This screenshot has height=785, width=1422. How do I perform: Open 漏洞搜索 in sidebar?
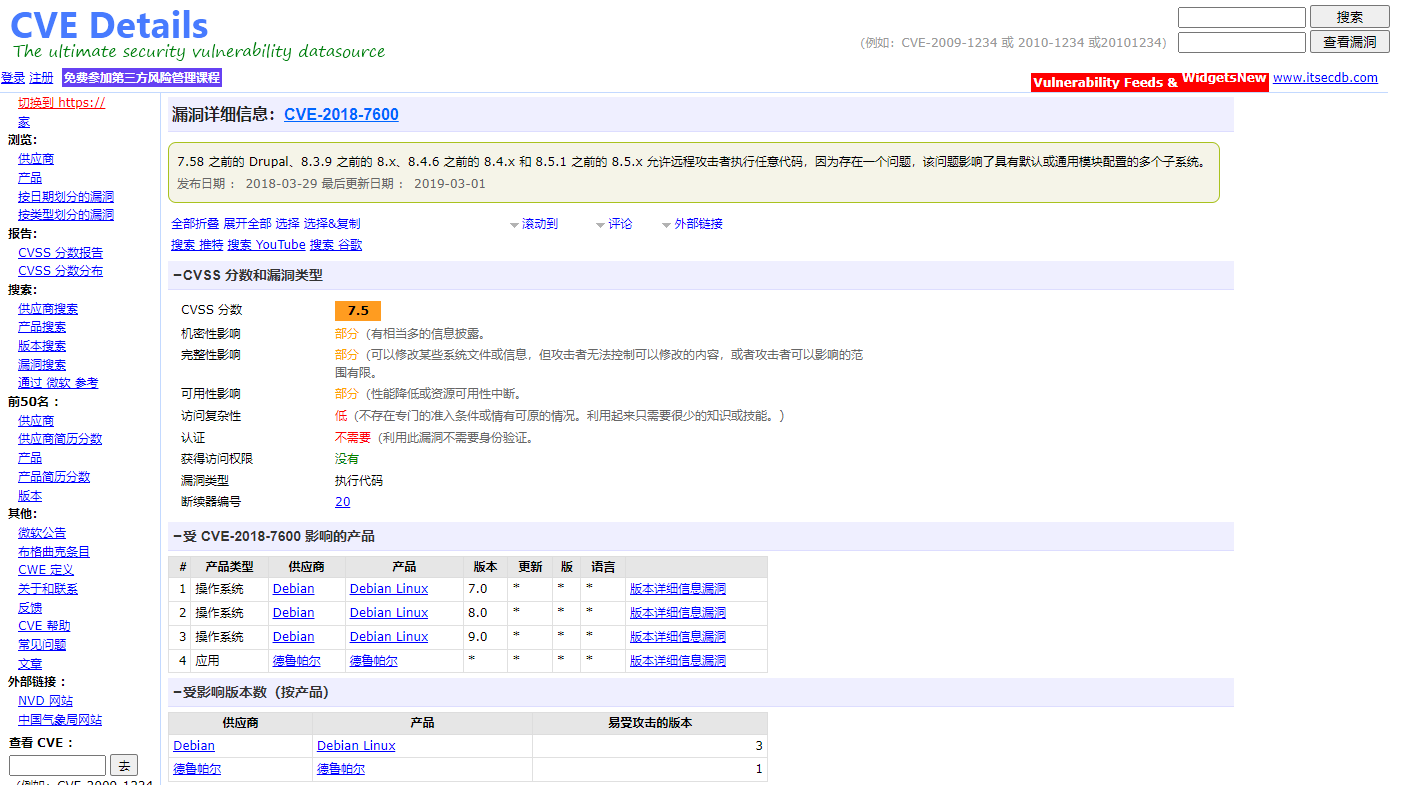click(42, 365)
